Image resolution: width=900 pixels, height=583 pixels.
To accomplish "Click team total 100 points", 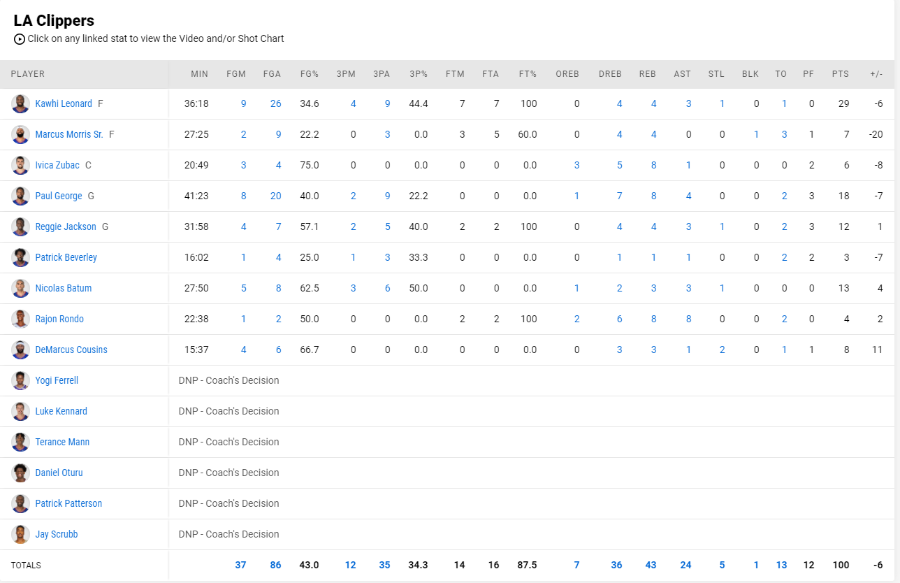I will (841, 565).
